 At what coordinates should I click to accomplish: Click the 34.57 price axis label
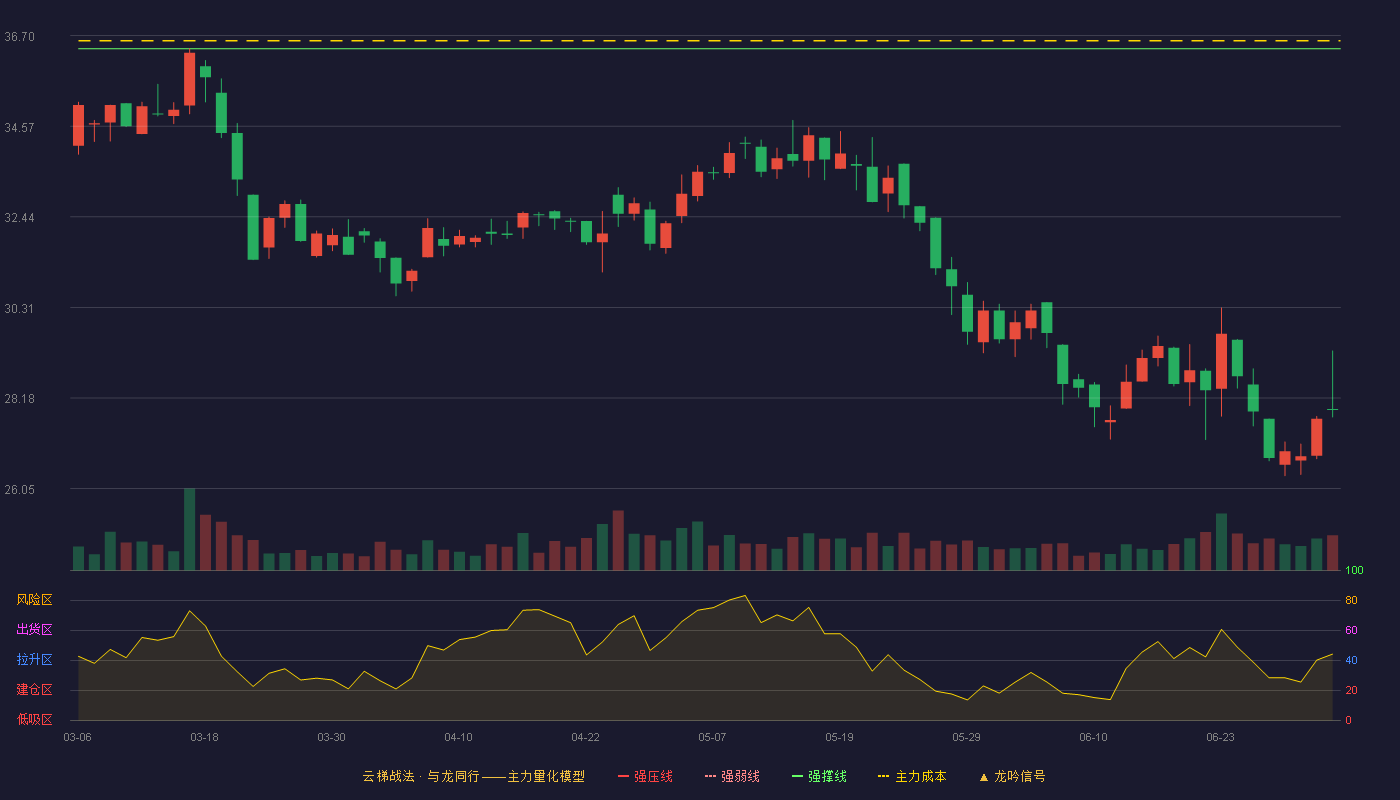pyautogui.click(x=19, y=127)
